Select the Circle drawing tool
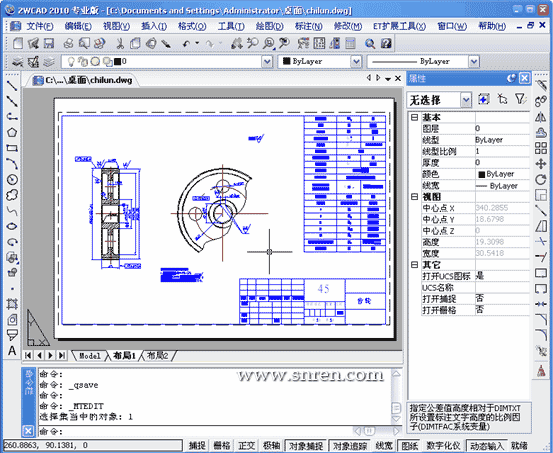This screenshot has height=453, width=553. [x=12, y=180]
